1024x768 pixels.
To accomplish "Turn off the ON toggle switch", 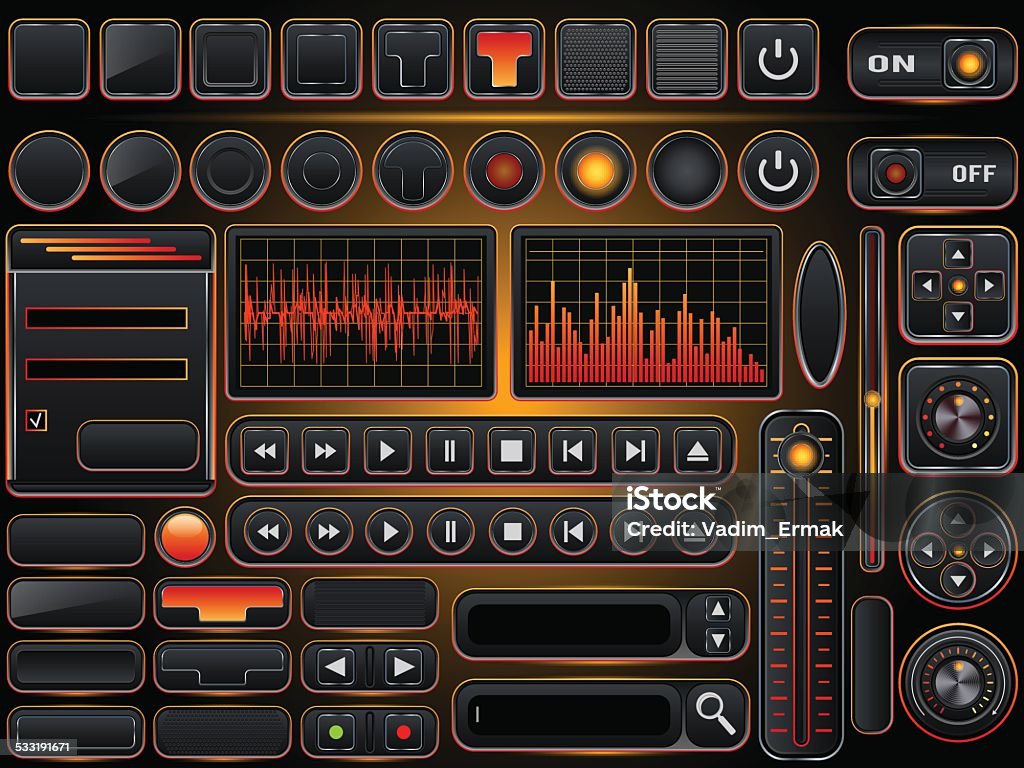I will [x=931, y=63].
